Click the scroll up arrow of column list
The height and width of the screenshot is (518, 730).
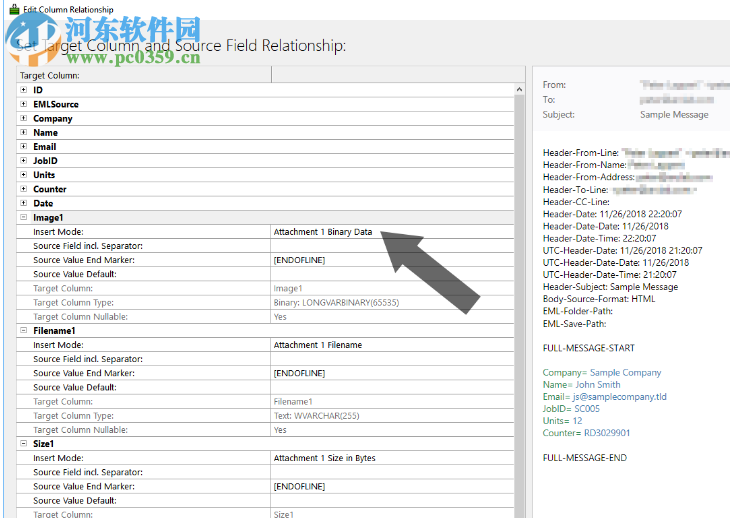(520, 89)
